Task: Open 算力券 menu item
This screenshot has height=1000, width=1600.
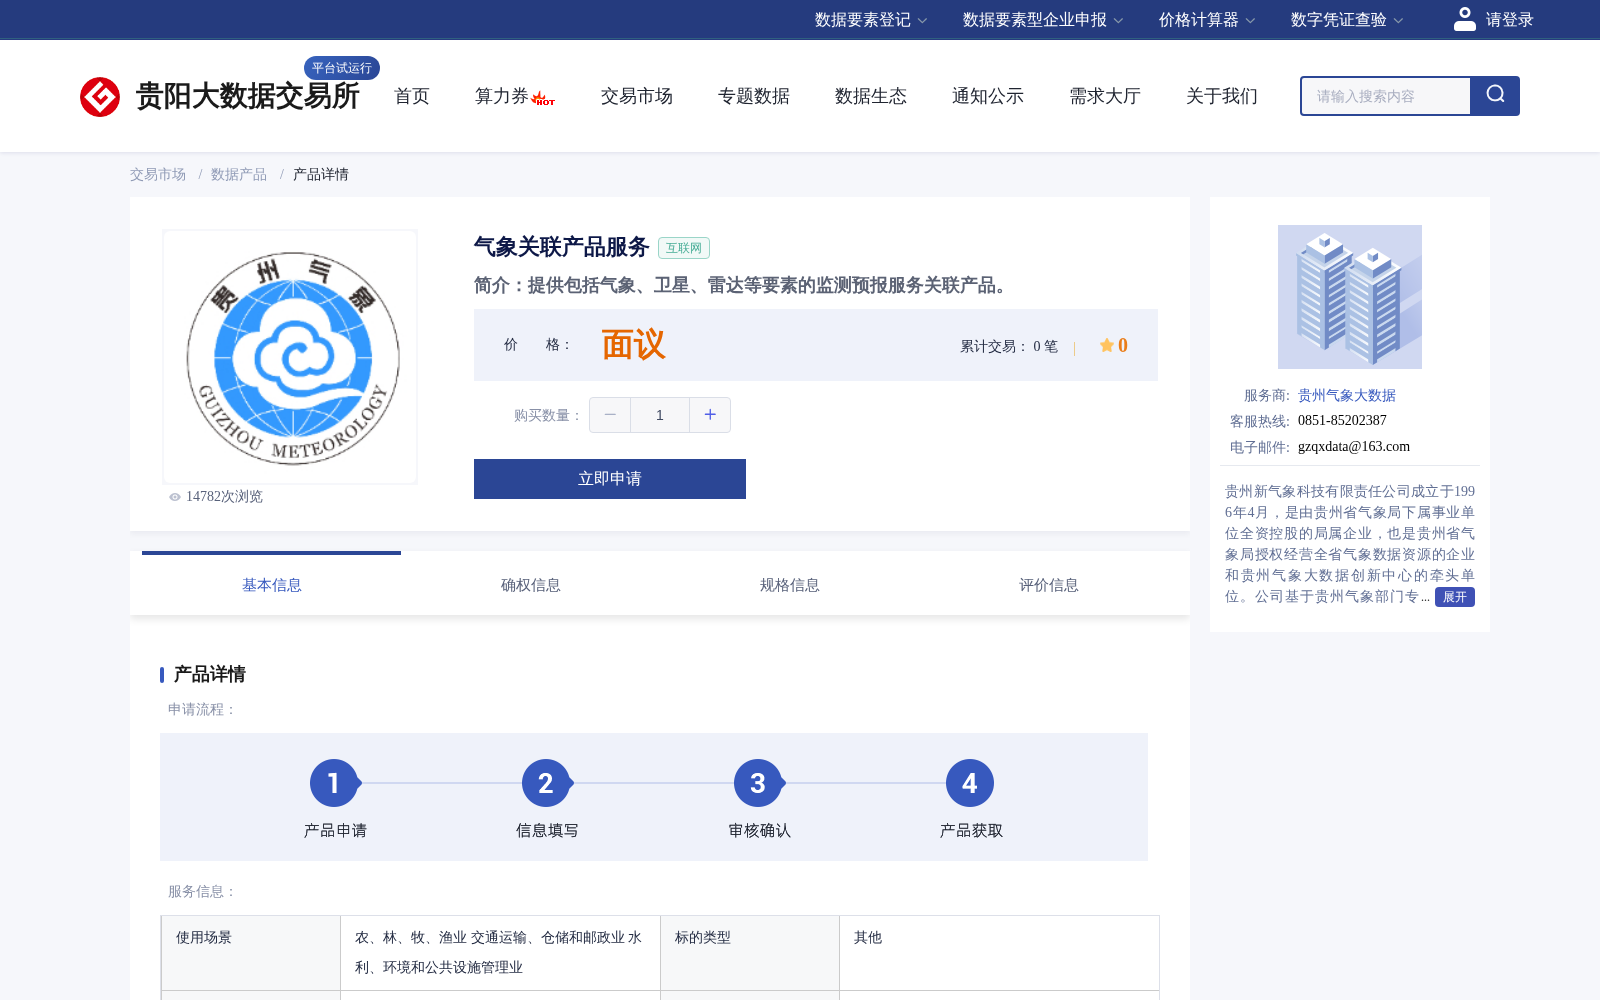Action: 501,96
